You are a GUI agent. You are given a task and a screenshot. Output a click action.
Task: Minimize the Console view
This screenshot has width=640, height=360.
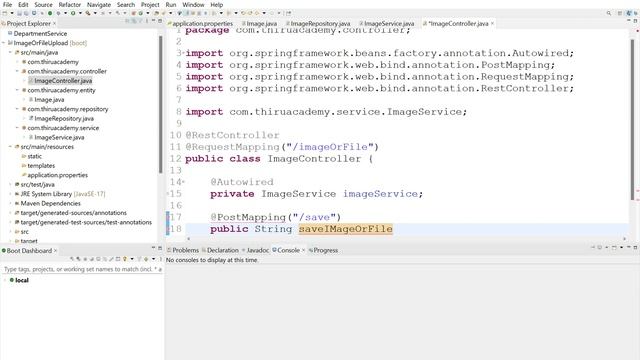tap(629, 247)
